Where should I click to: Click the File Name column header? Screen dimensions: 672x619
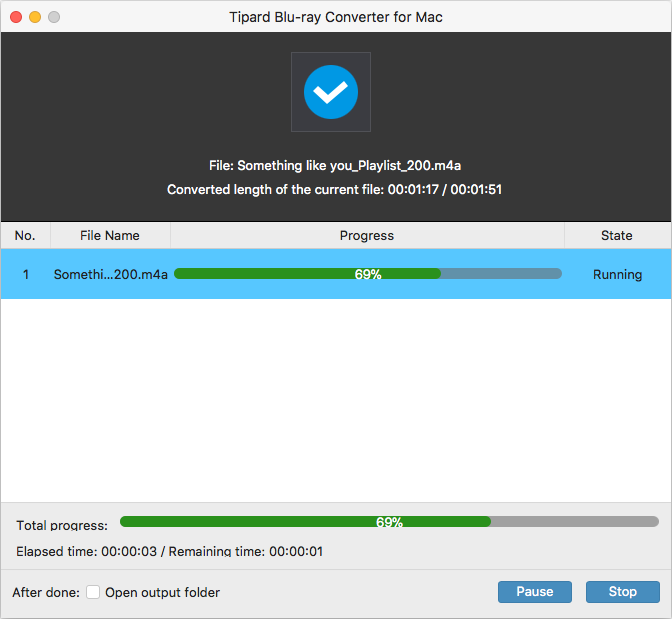(110, 235)
